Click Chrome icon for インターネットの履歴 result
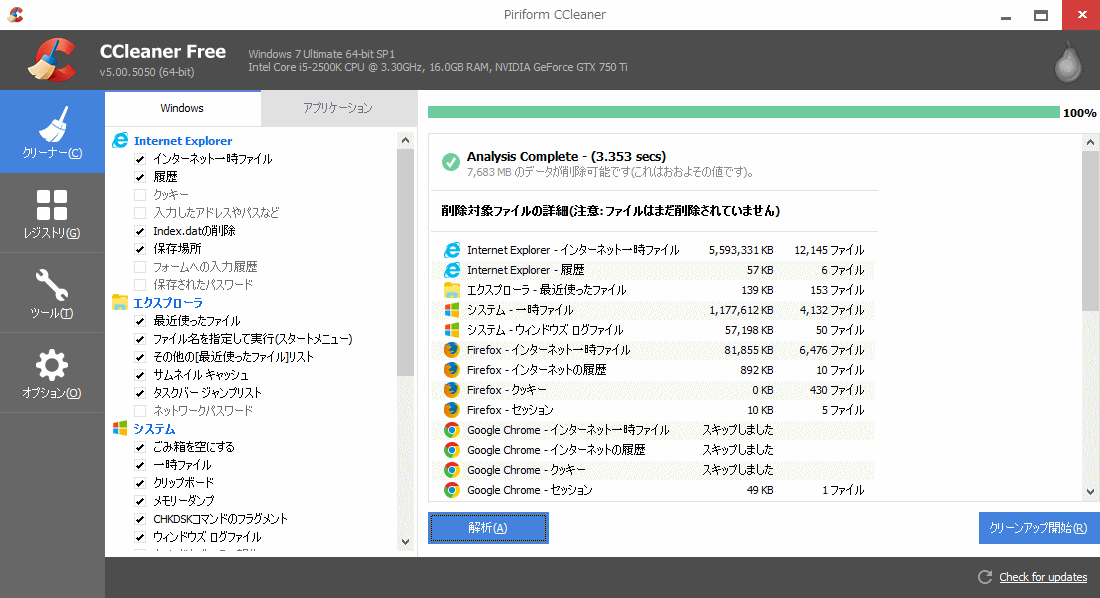 (452, 450)
